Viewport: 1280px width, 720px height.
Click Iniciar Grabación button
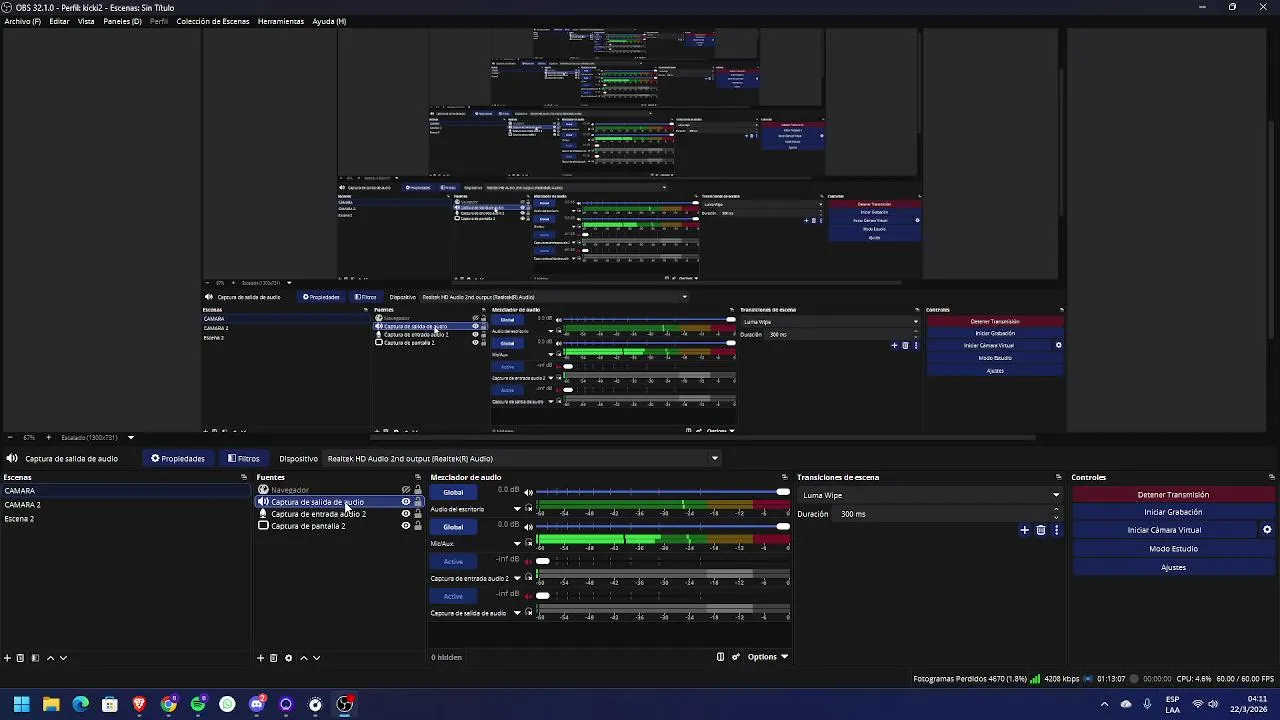[1173, 512]
